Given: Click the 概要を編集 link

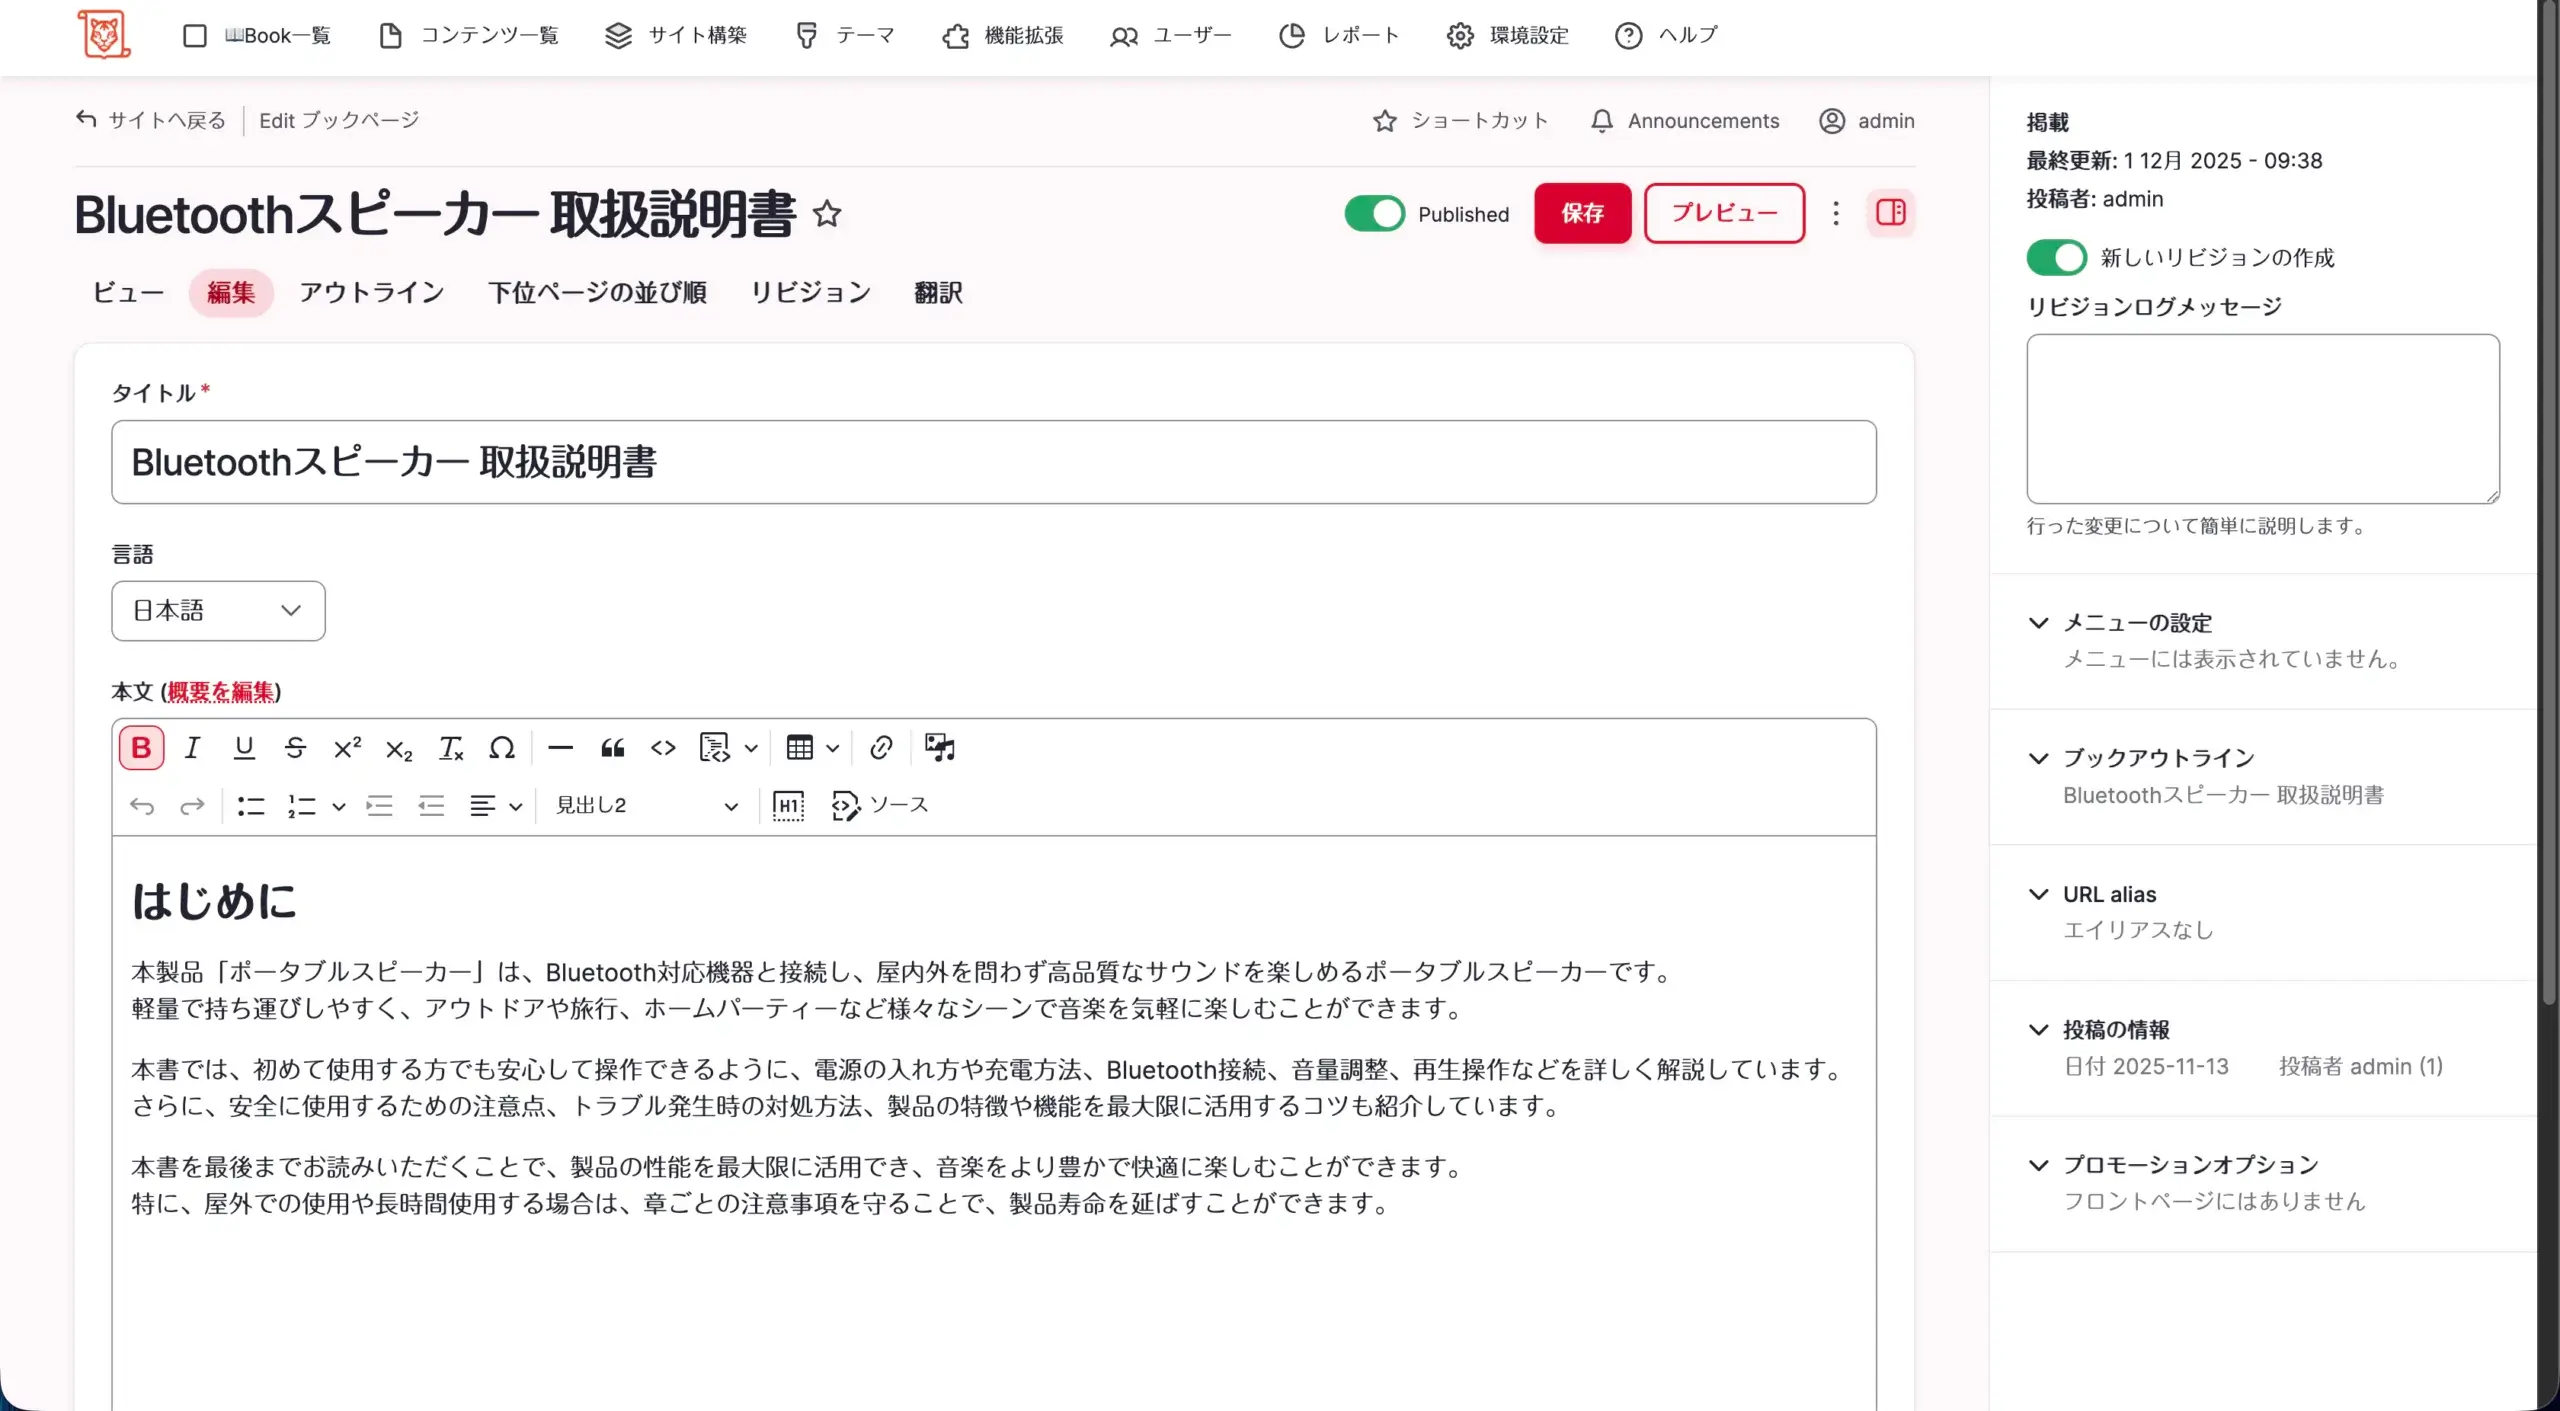Looking at the screenshot, I should [x=221, y=692].
